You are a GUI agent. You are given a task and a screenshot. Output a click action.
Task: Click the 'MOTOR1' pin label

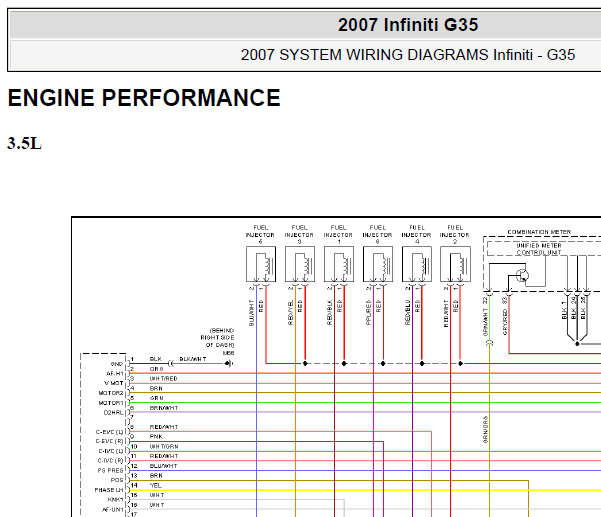pyautogui.click(x=111, y=403)
